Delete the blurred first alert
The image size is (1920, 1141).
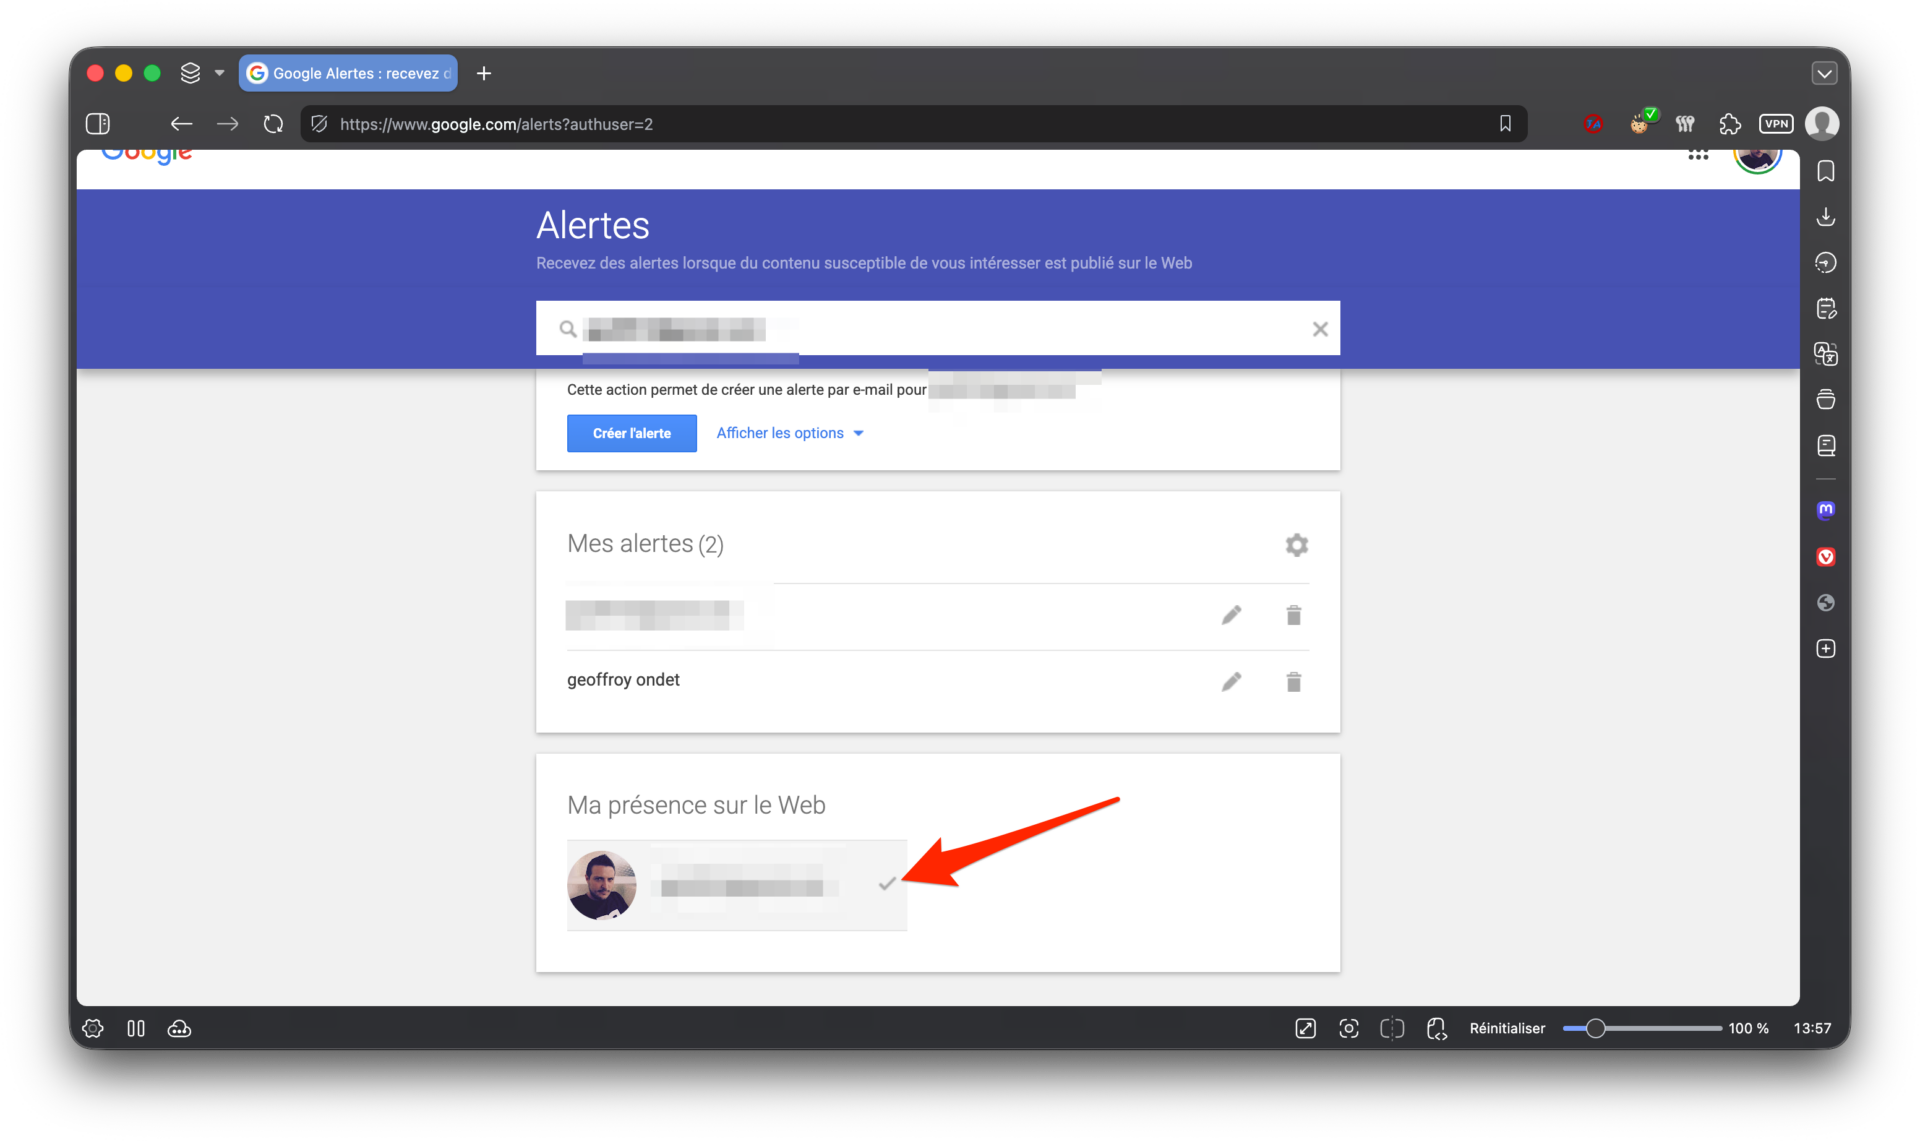(1294, 615)
